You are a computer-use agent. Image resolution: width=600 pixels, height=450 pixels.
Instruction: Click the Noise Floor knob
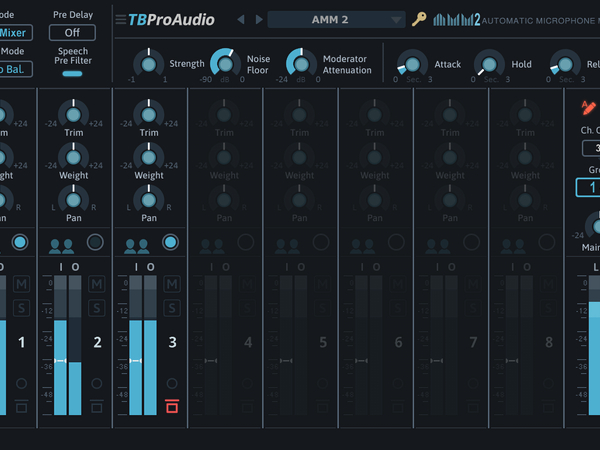[x=224, y=64]
